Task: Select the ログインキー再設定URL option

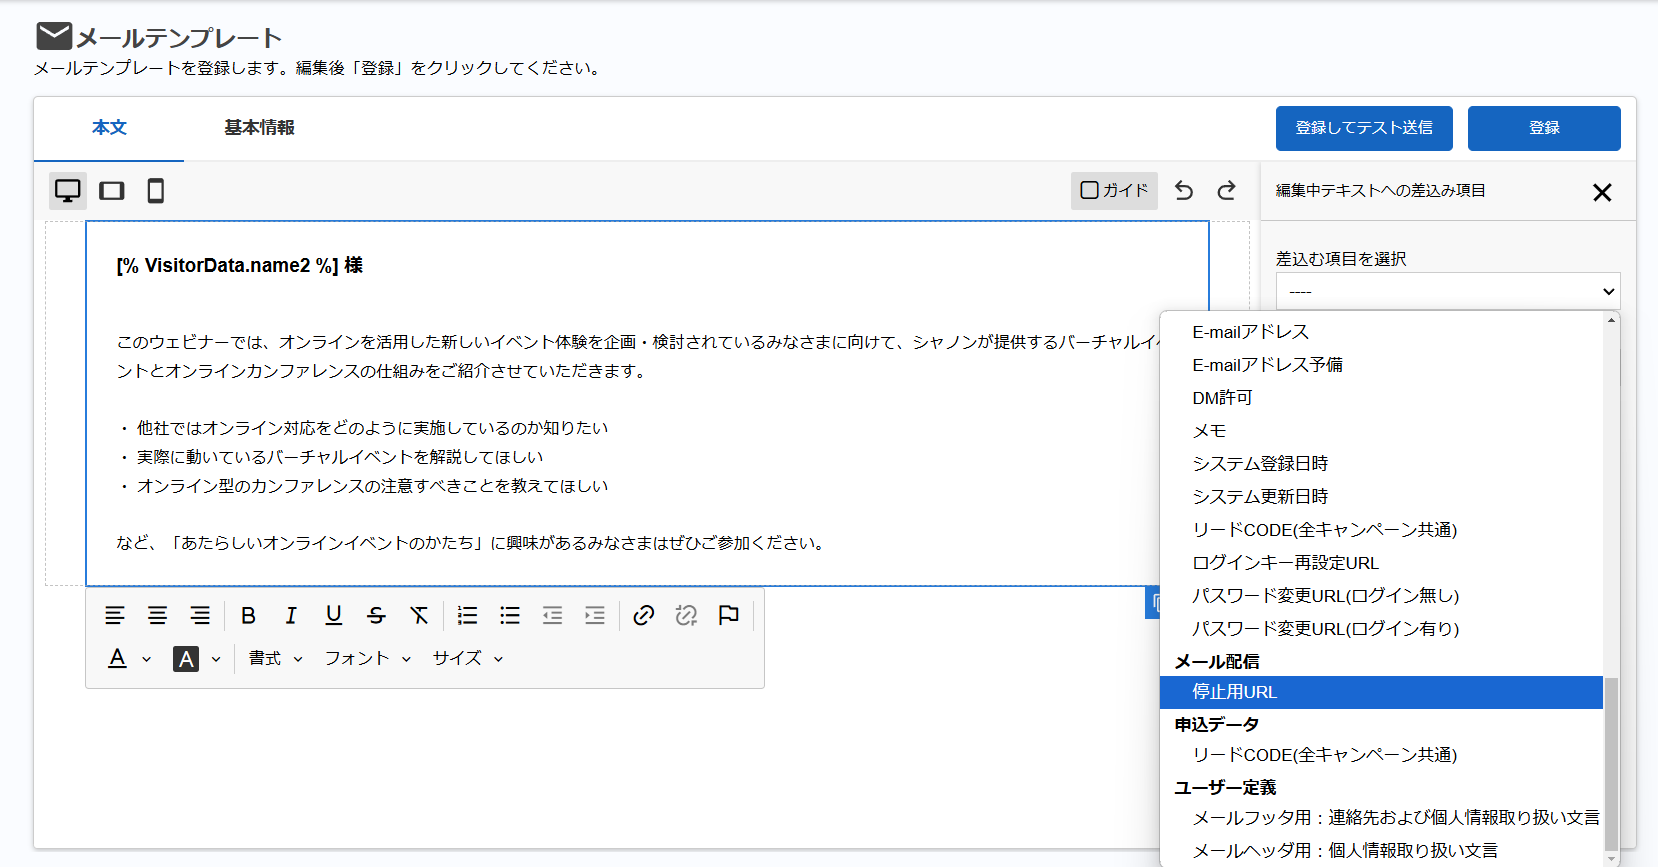Action: click(x=1381, y=563)
